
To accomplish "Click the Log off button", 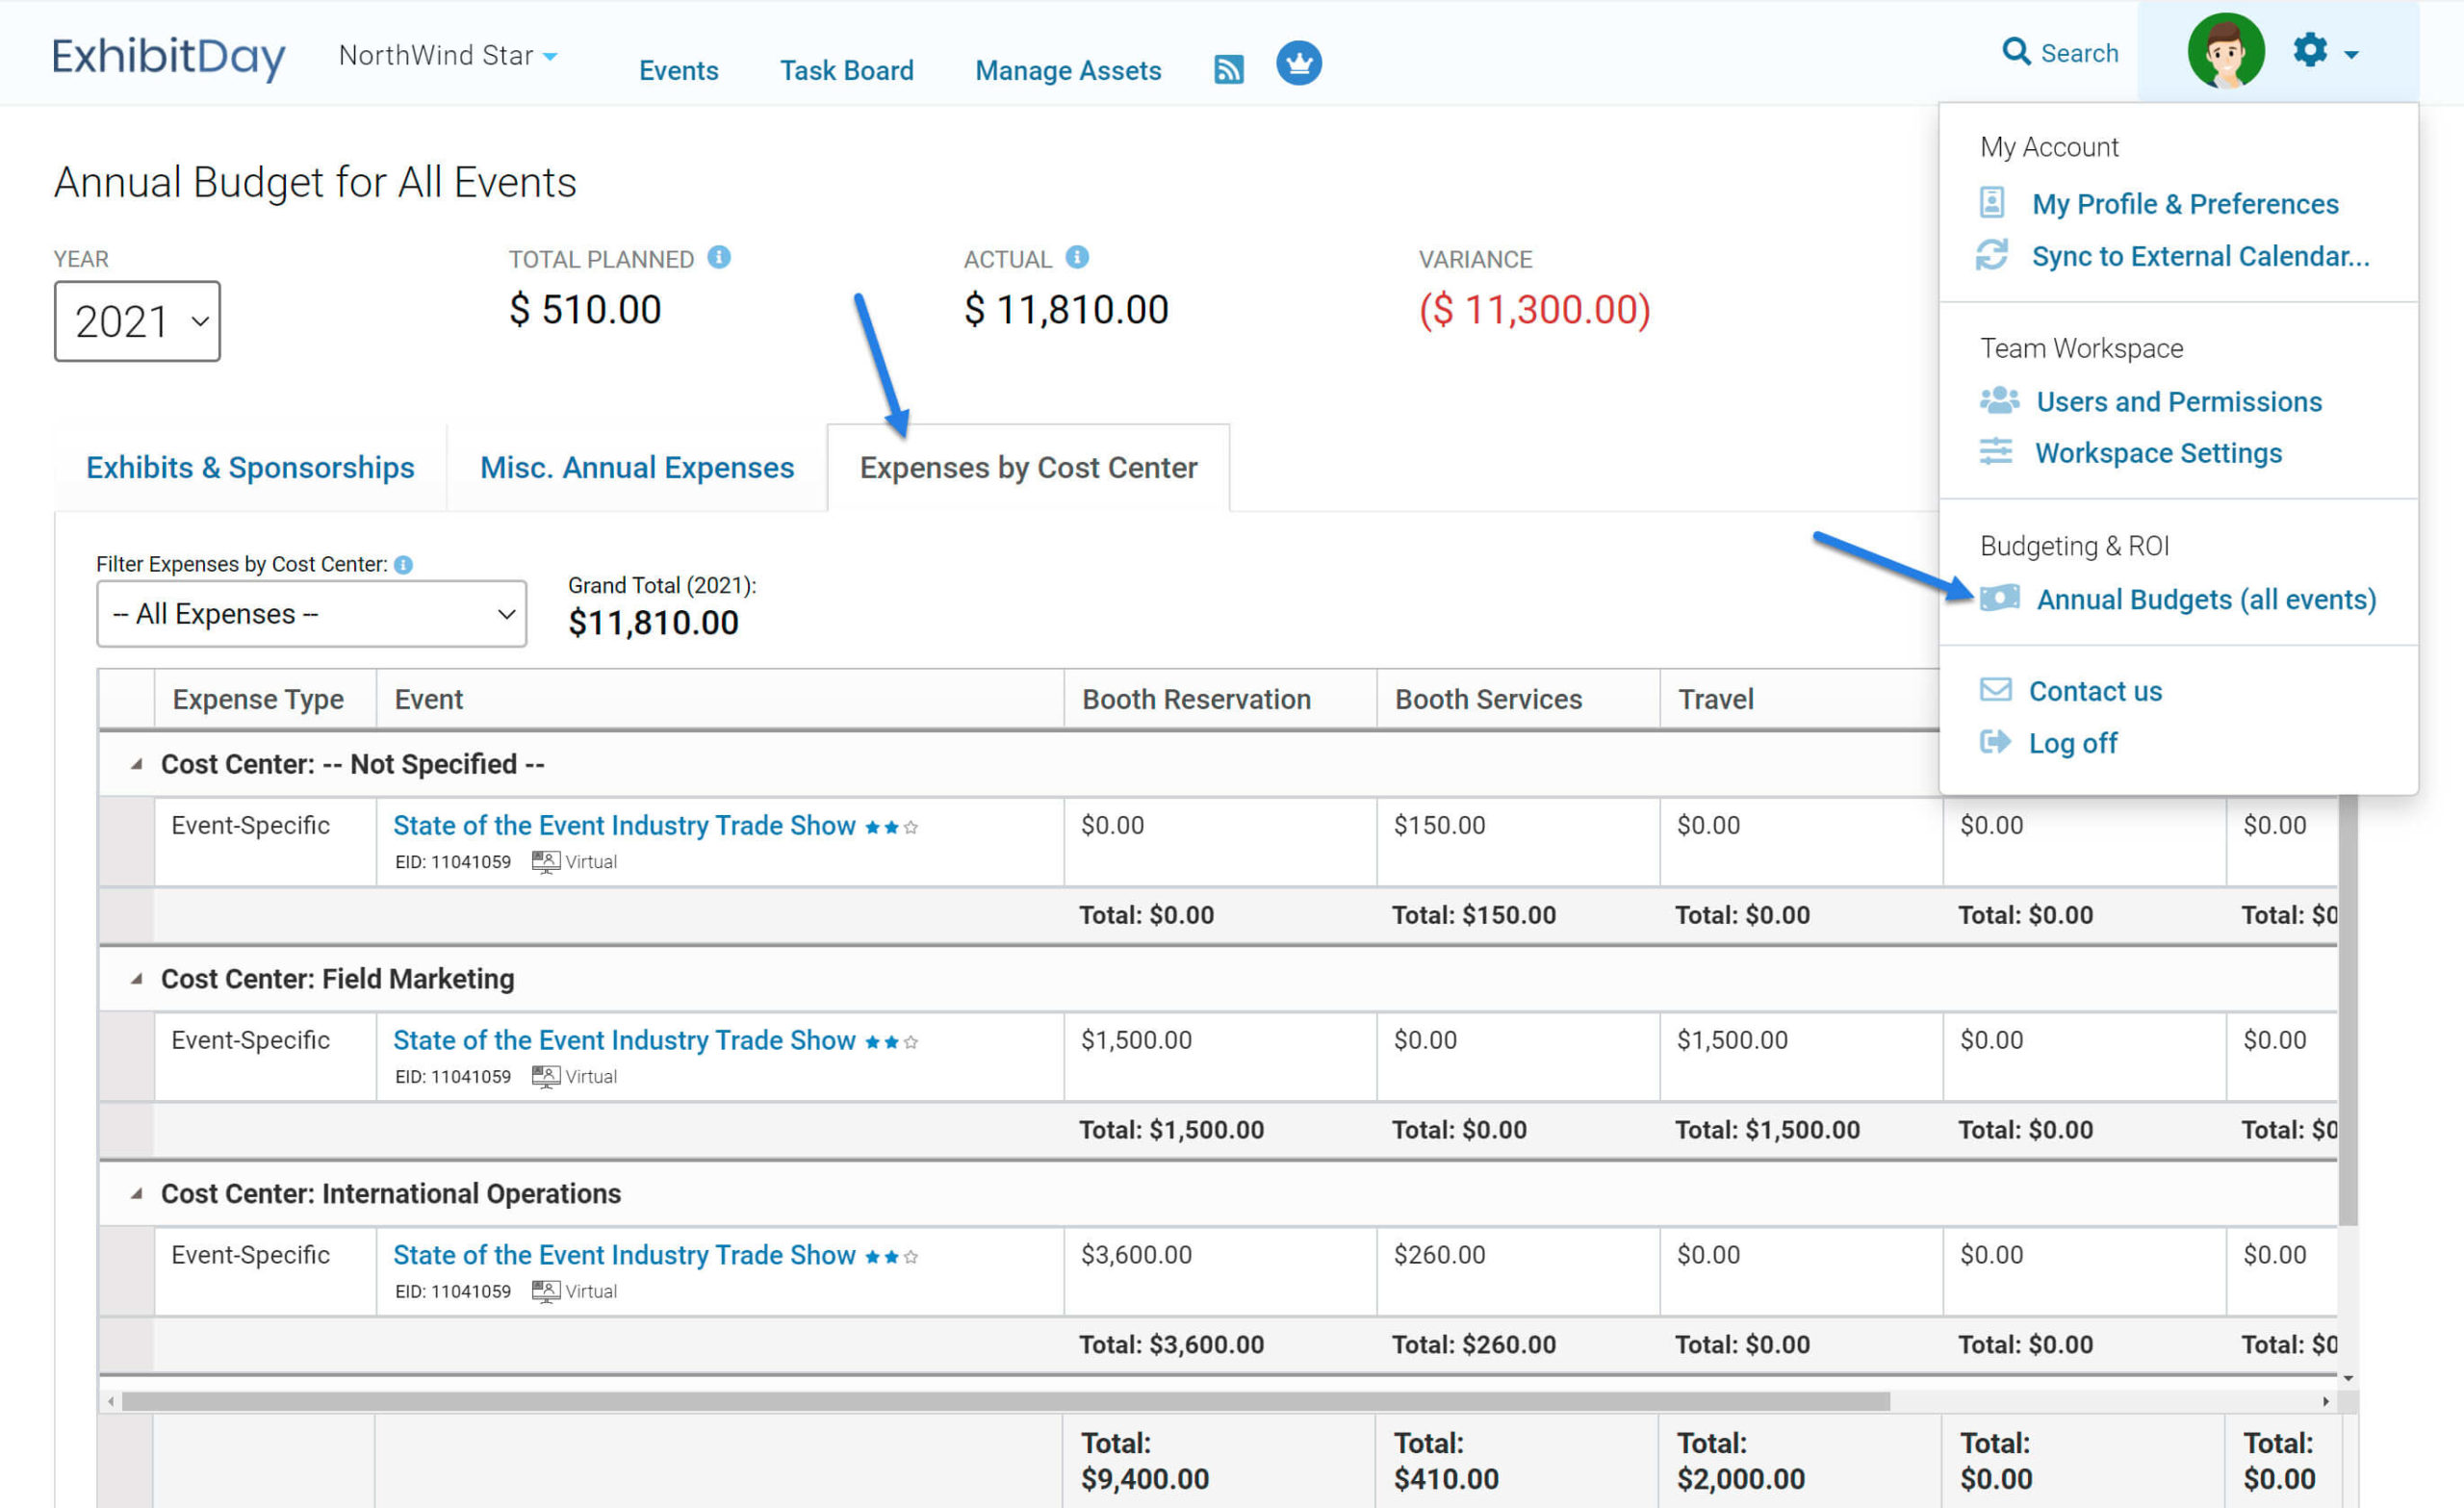I will [x=2073, y=741].
